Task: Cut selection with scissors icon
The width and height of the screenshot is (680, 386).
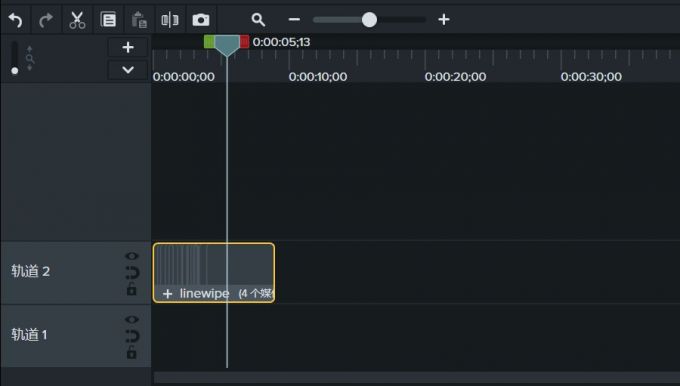Action: 77,20
